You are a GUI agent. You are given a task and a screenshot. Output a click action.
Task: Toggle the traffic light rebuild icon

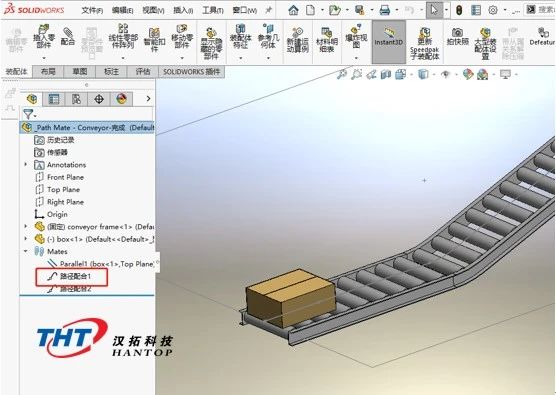(x=459, y=10)
